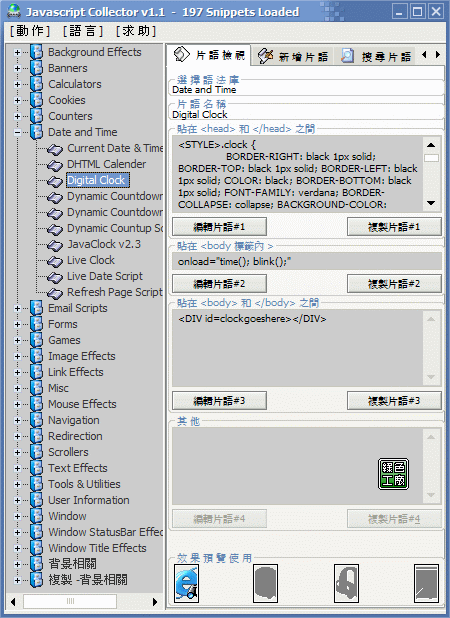Click the 複製片語#1 button
The height and width of the screenshot is (618, 450).
(394, 227)
